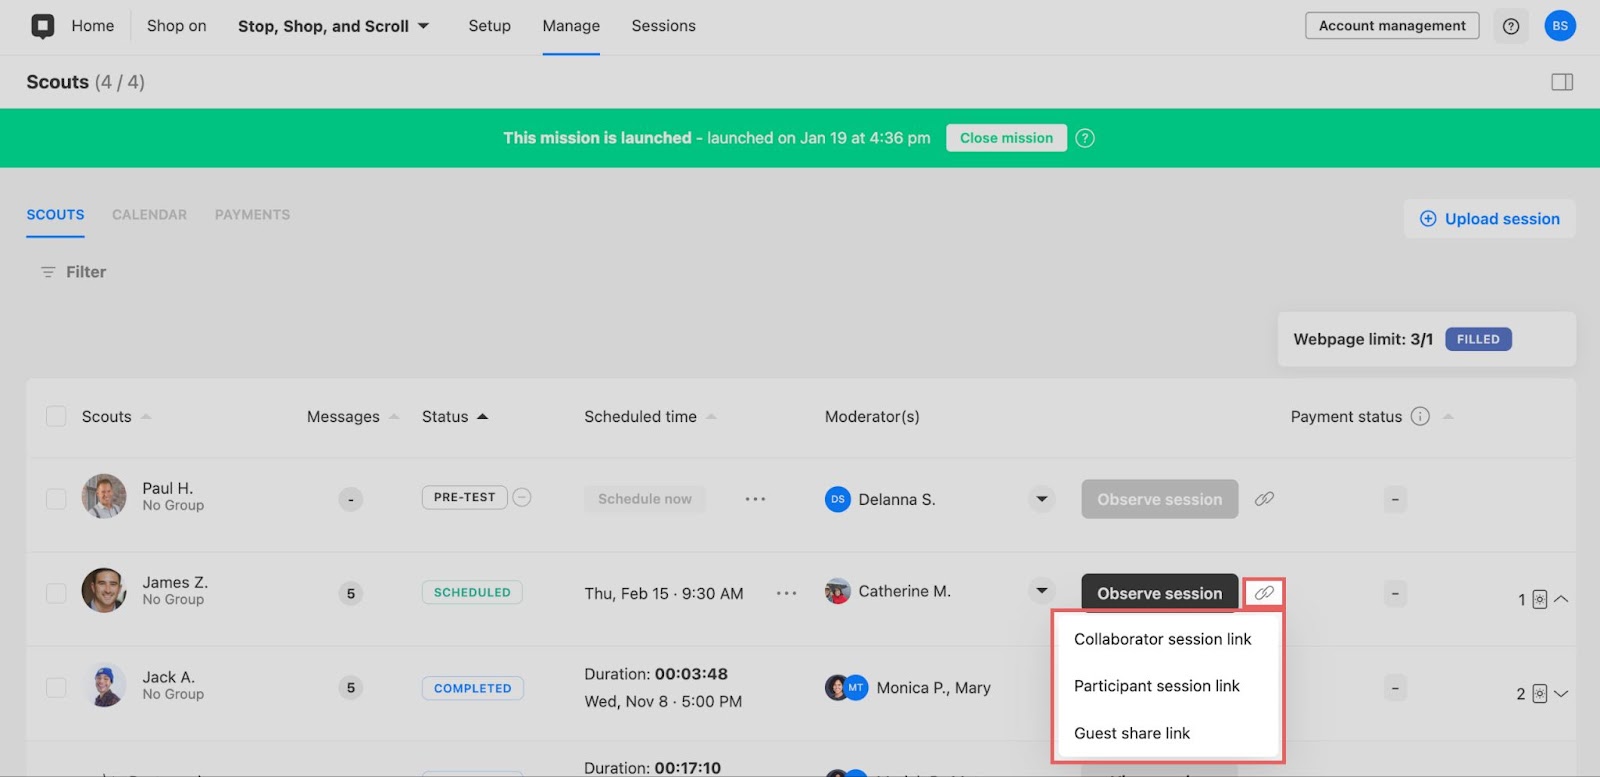Viewport: 1600px width, 777px height.
Task: Choose Participant session link from the menu
Action: [x=1156, y=686]
